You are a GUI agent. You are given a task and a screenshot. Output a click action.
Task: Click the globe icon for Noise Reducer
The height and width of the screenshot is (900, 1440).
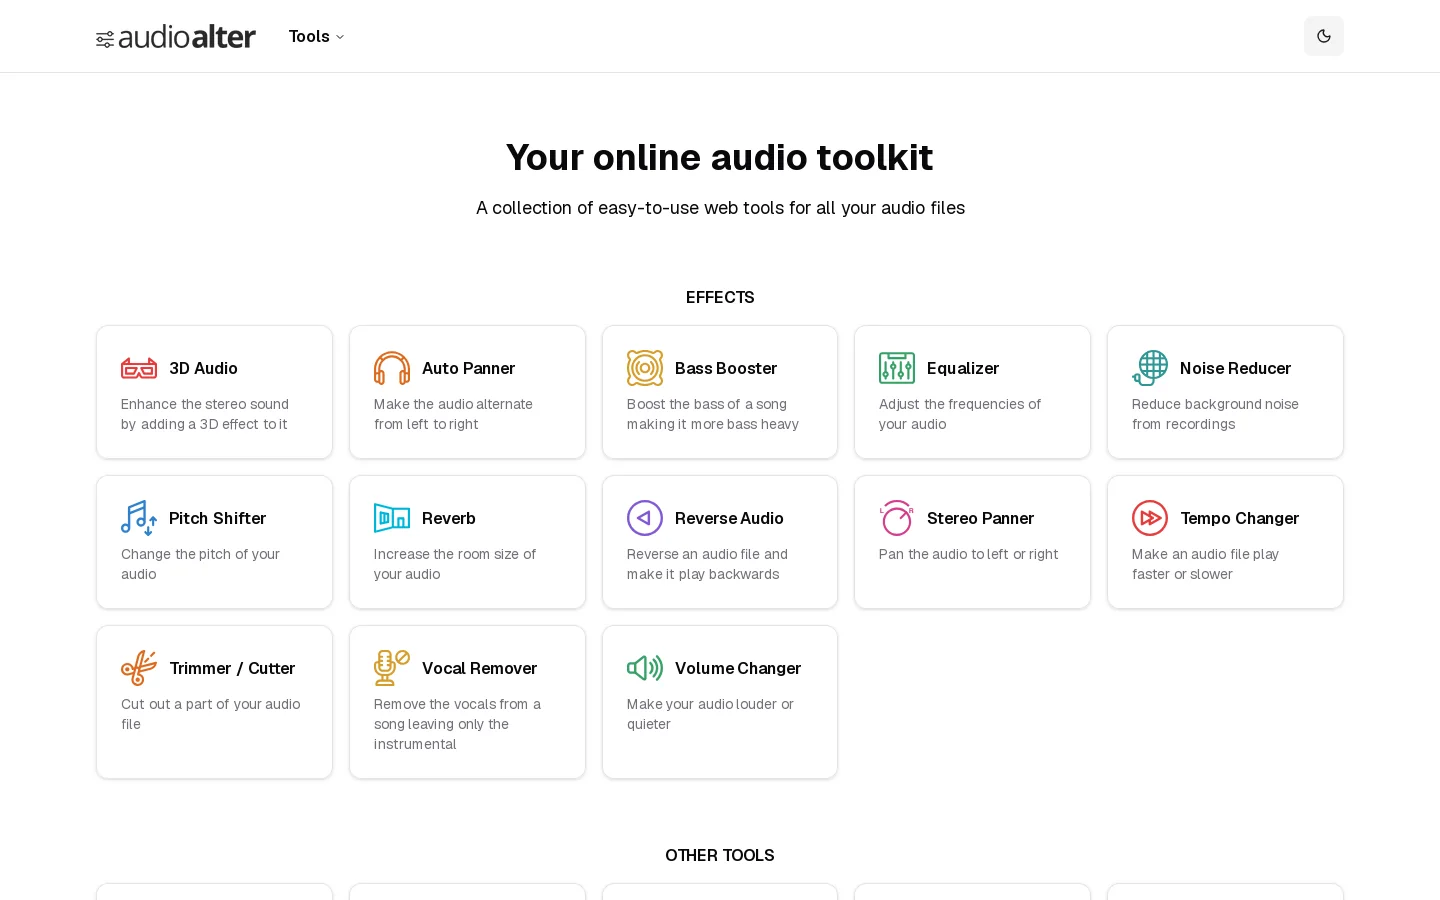point(1150,368)
